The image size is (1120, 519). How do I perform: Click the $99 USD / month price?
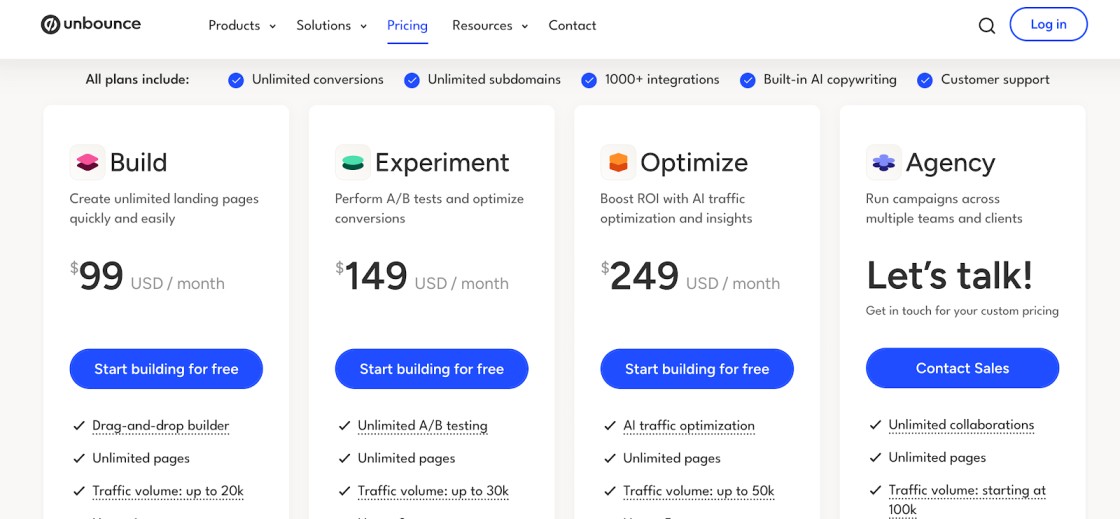pos(147,277)
